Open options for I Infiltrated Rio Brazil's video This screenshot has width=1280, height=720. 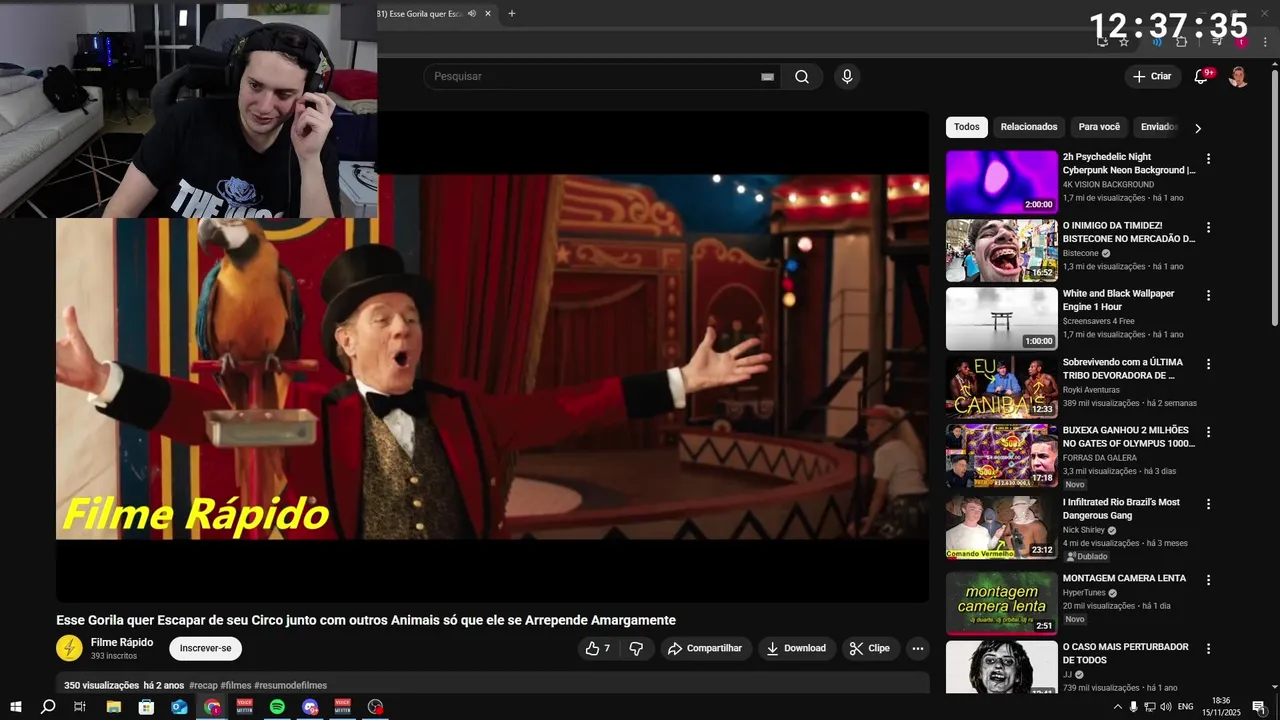[x=1208, y=504]
